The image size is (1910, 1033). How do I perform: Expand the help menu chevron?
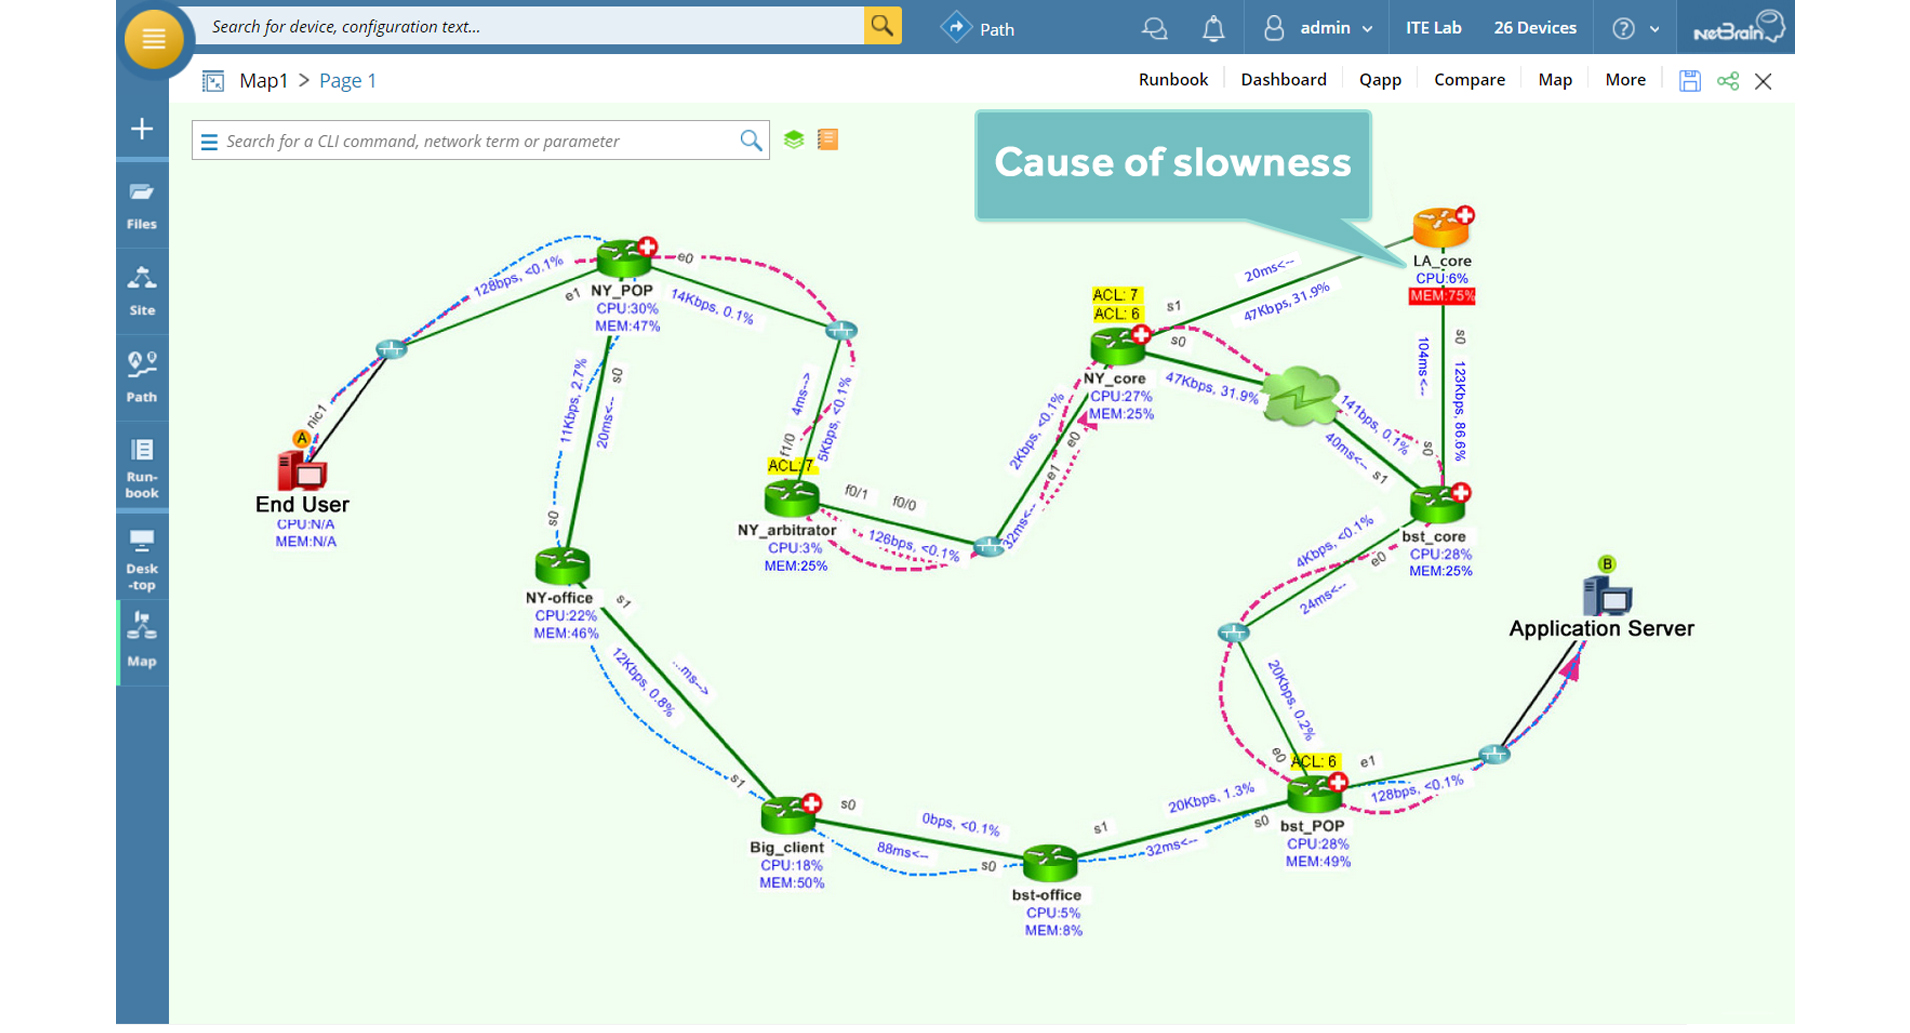click(x=1654, y=28)
